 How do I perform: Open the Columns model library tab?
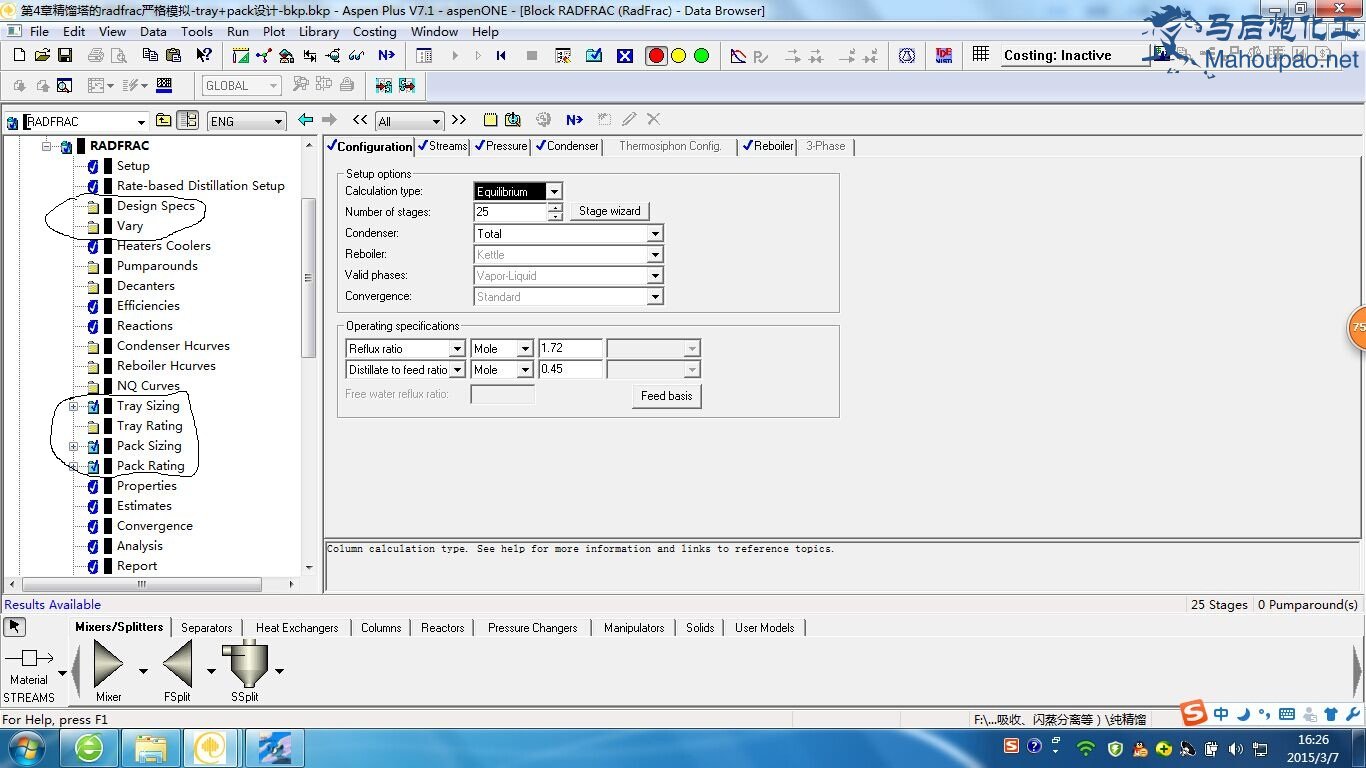381,628
